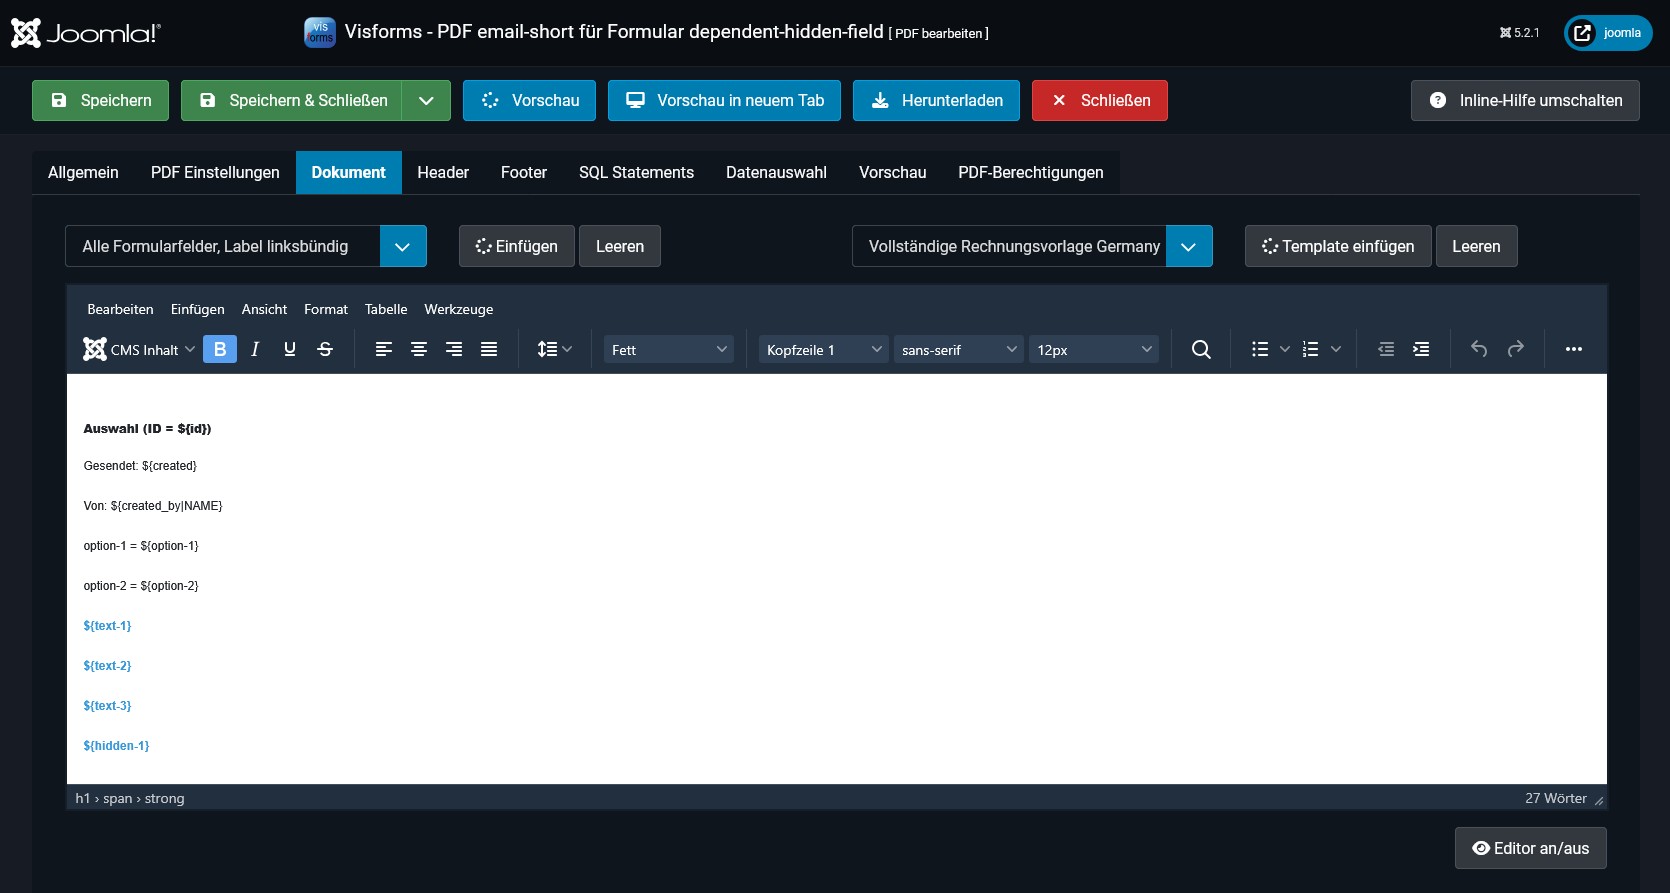The height and width of the screenshot is (893, 1670).
Task: Expand the Speichern & Schließen arrow menu
Action: pos(426,101)
